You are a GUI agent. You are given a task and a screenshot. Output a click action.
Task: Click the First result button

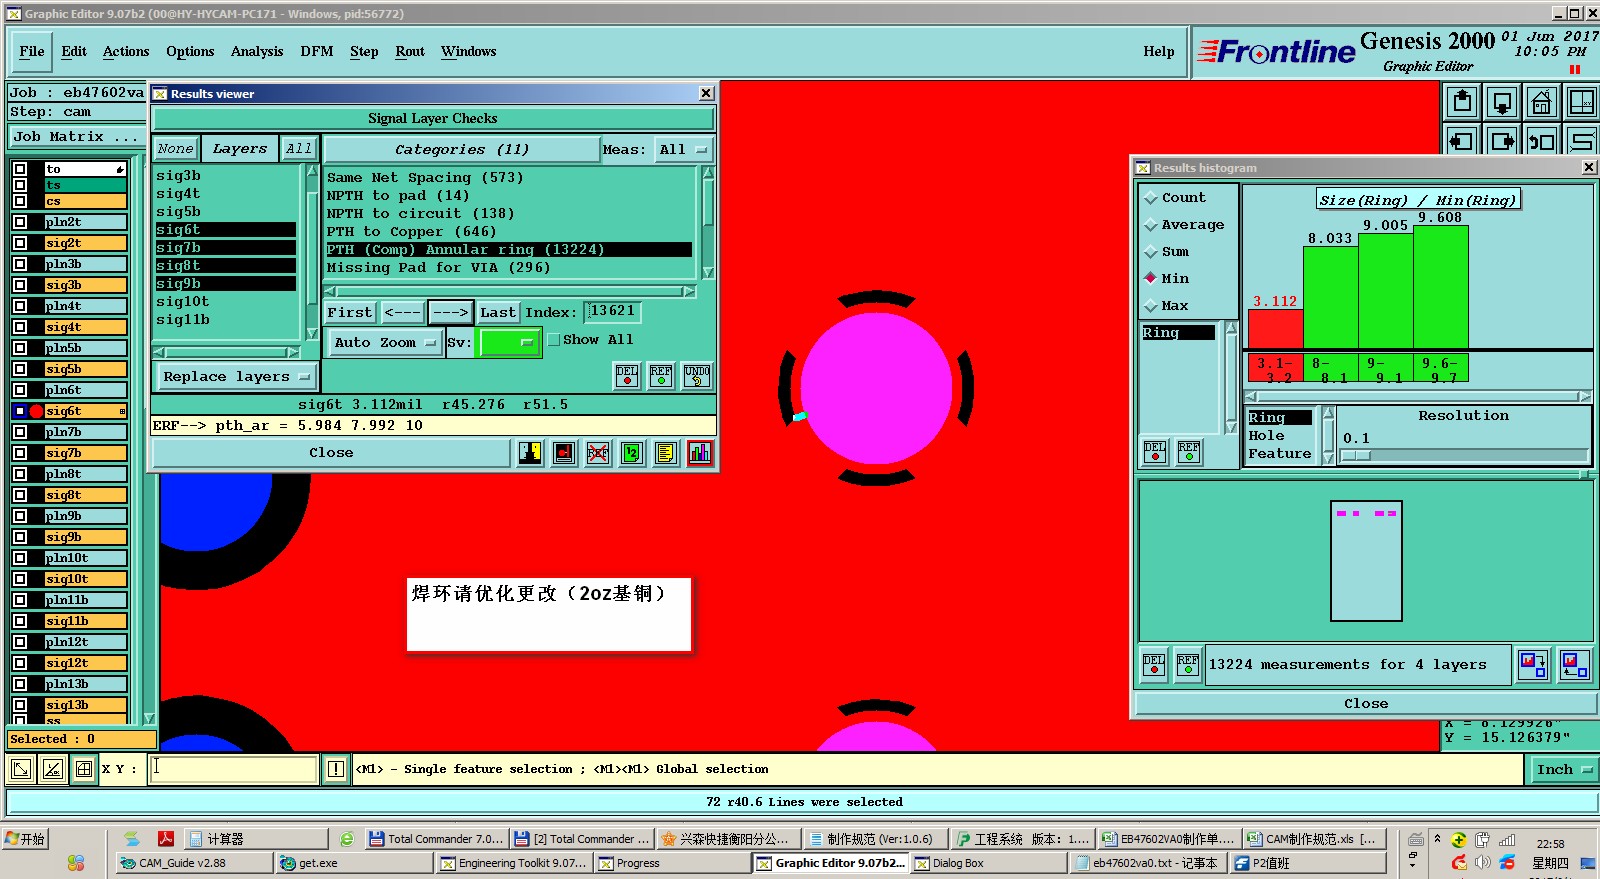point(349,313)
